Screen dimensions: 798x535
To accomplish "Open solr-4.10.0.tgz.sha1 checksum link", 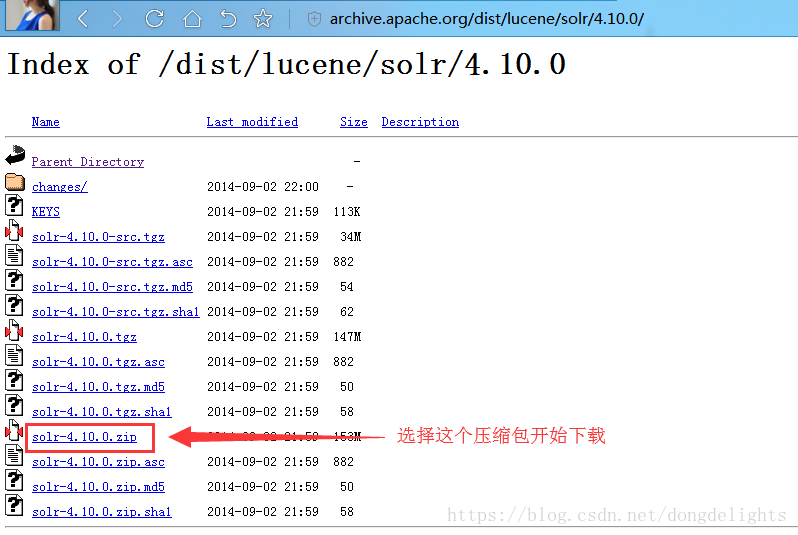I will (x=102, y=411).
